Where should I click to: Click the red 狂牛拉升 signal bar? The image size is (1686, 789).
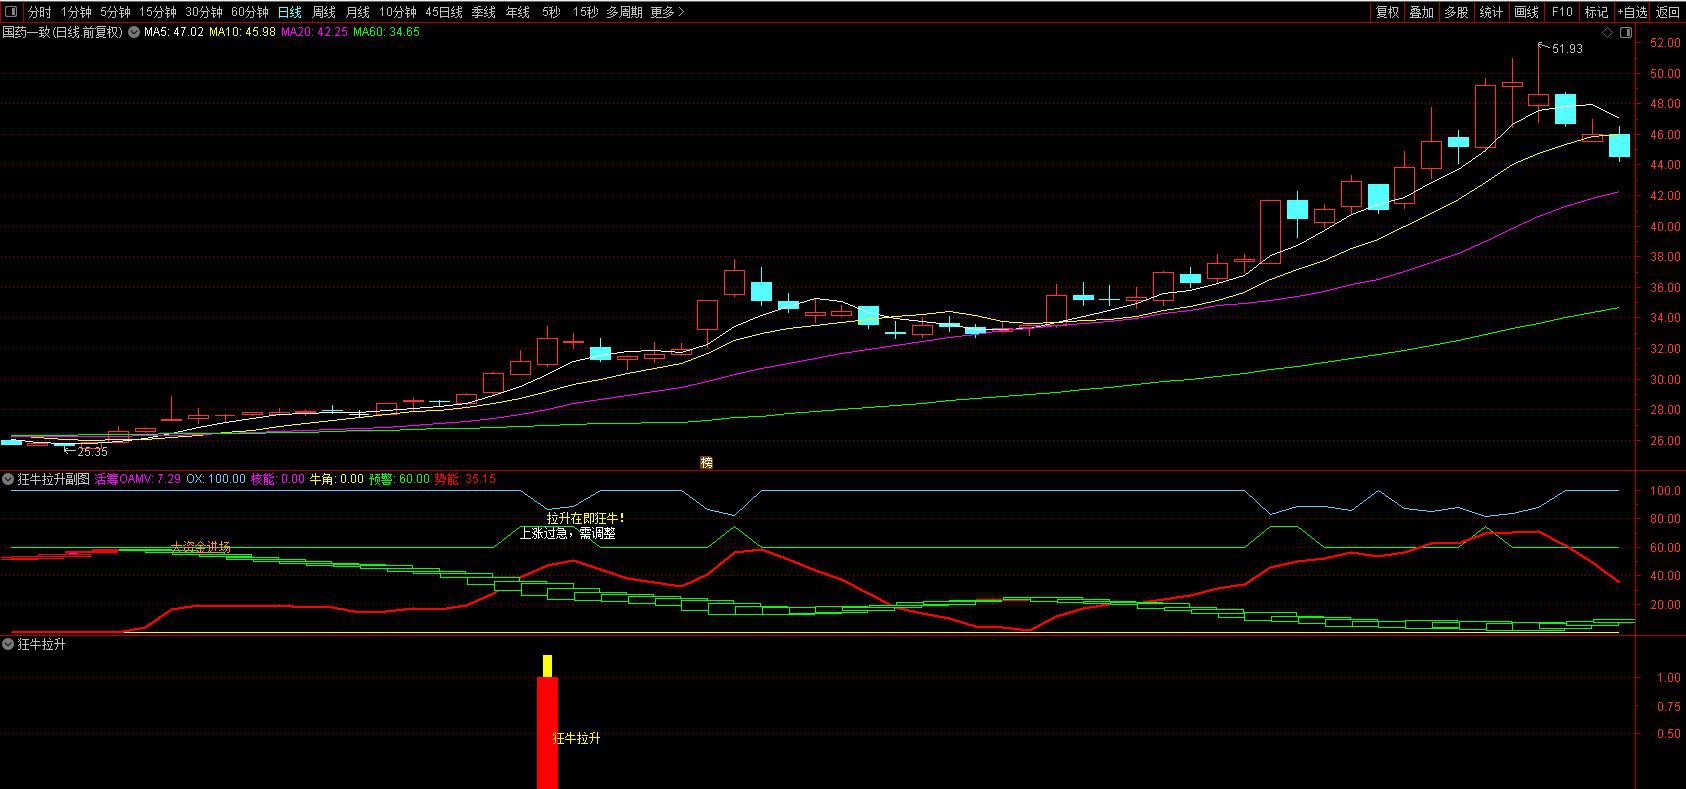(547, 733)
